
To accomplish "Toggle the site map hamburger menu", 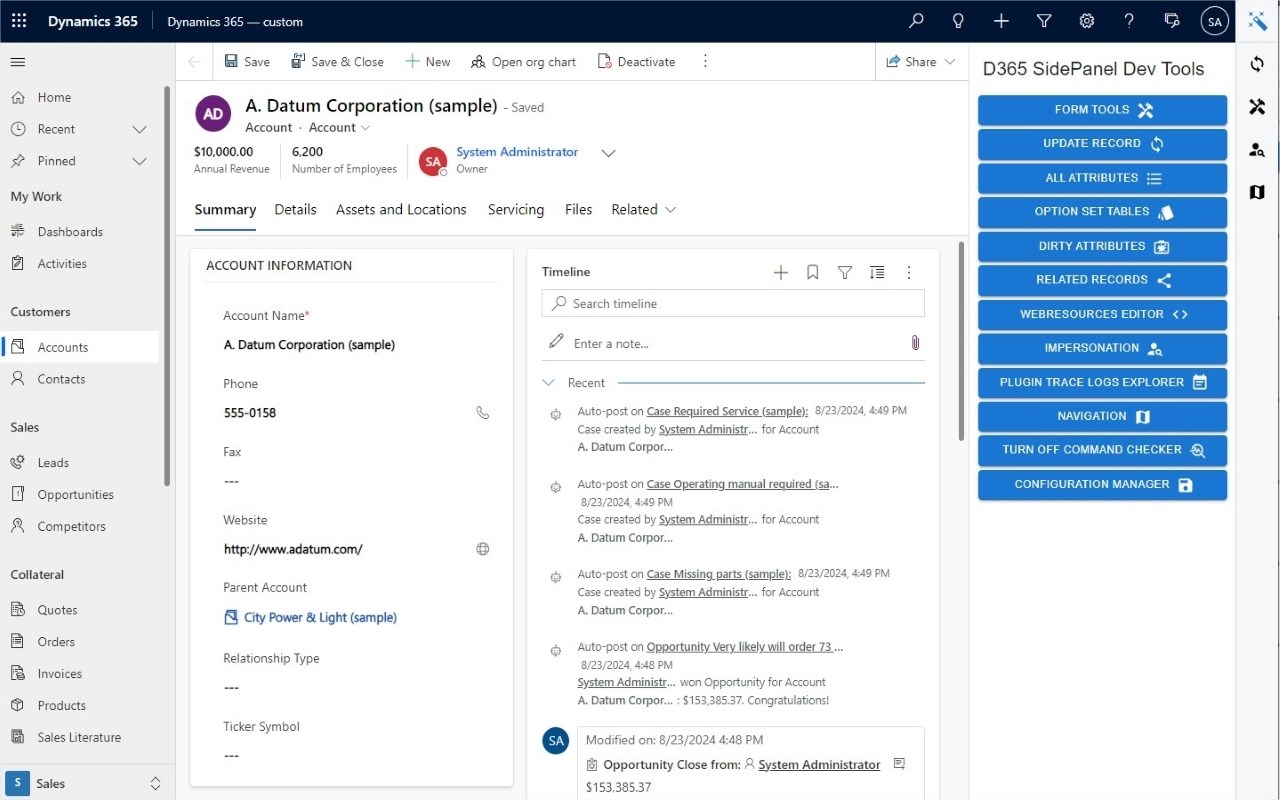I will click(x=17, y=62).
